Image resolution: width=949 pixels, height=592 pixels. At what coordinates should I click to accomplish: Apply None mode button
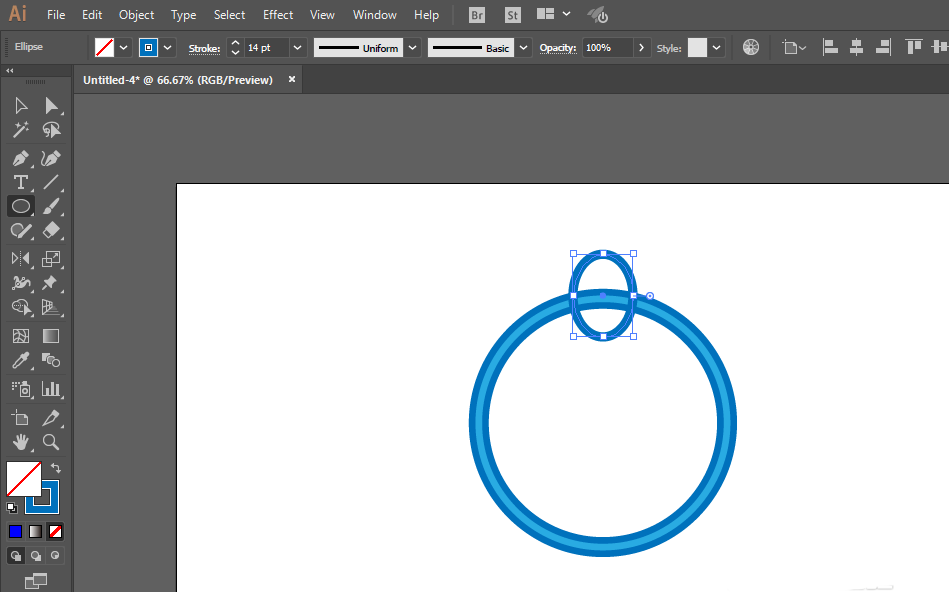click(x=55, y=531)
